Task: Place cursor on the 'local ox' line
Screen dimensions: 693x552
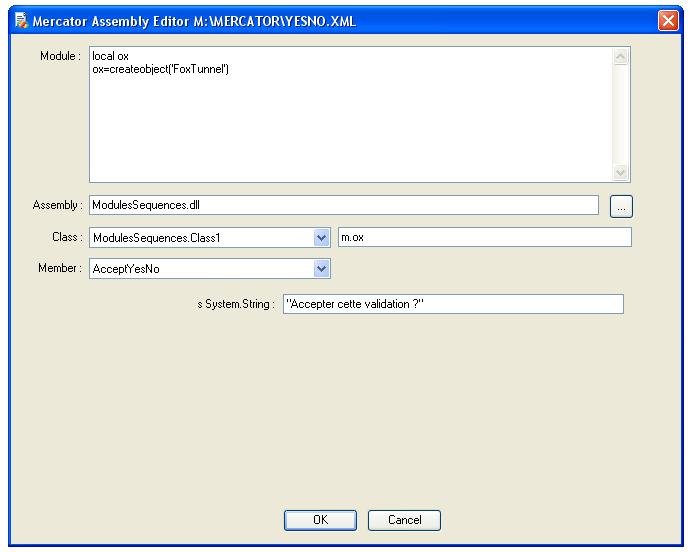Action: [x=110, y=56]
